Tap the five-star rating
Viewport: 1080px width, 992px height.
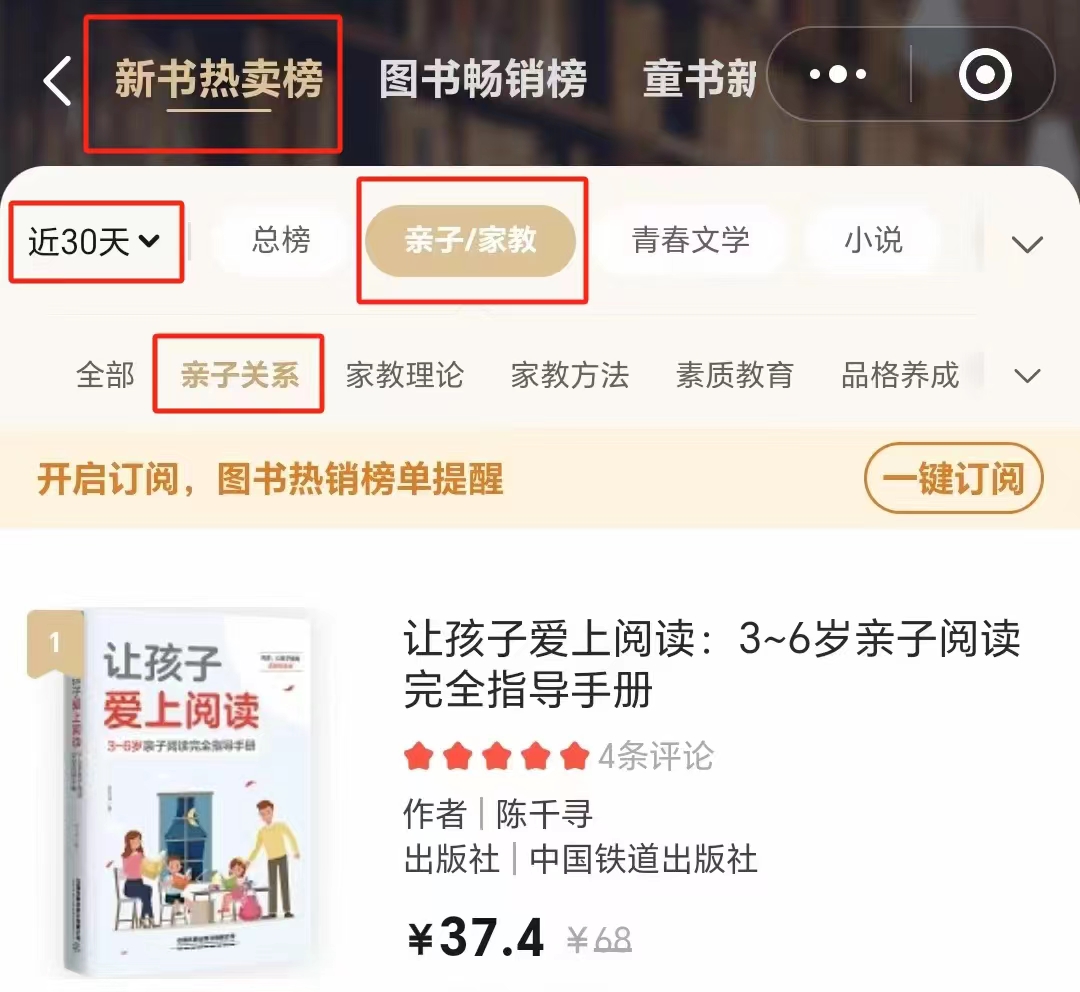[497, 756]
